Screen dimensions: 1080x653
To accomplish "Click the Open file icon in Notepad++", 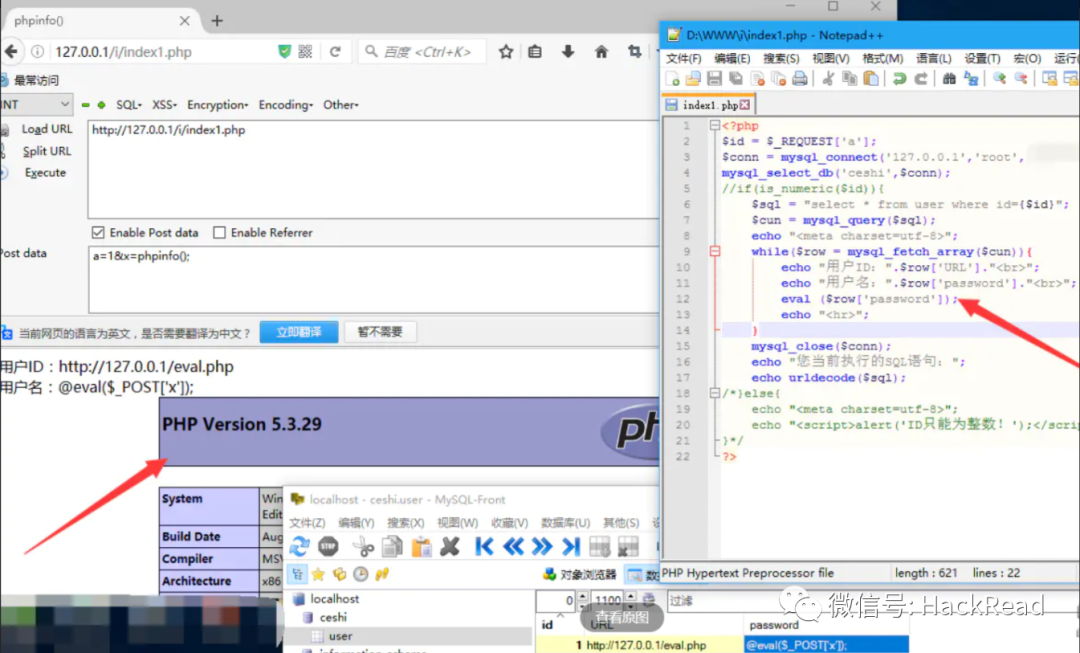I will 694,79.
